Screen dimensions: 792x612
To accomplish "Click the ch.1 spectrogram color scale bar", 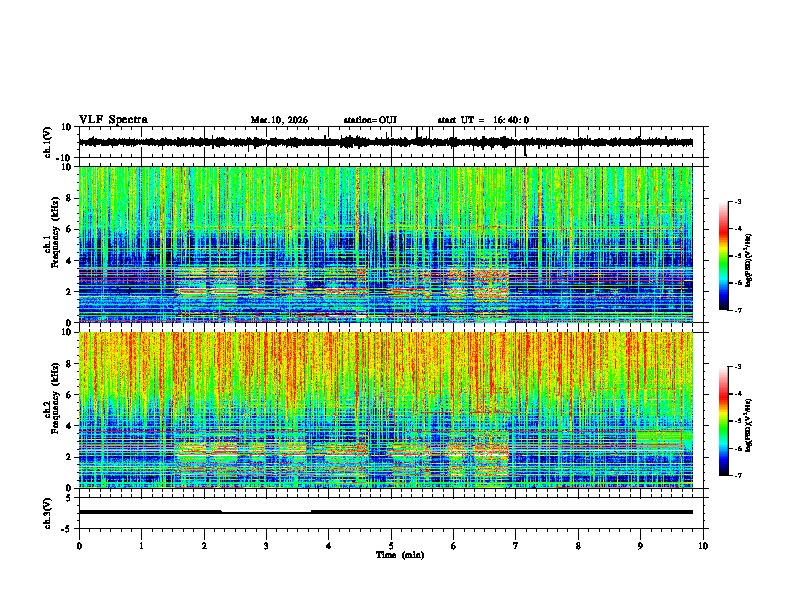I will [x=724, y=256].
